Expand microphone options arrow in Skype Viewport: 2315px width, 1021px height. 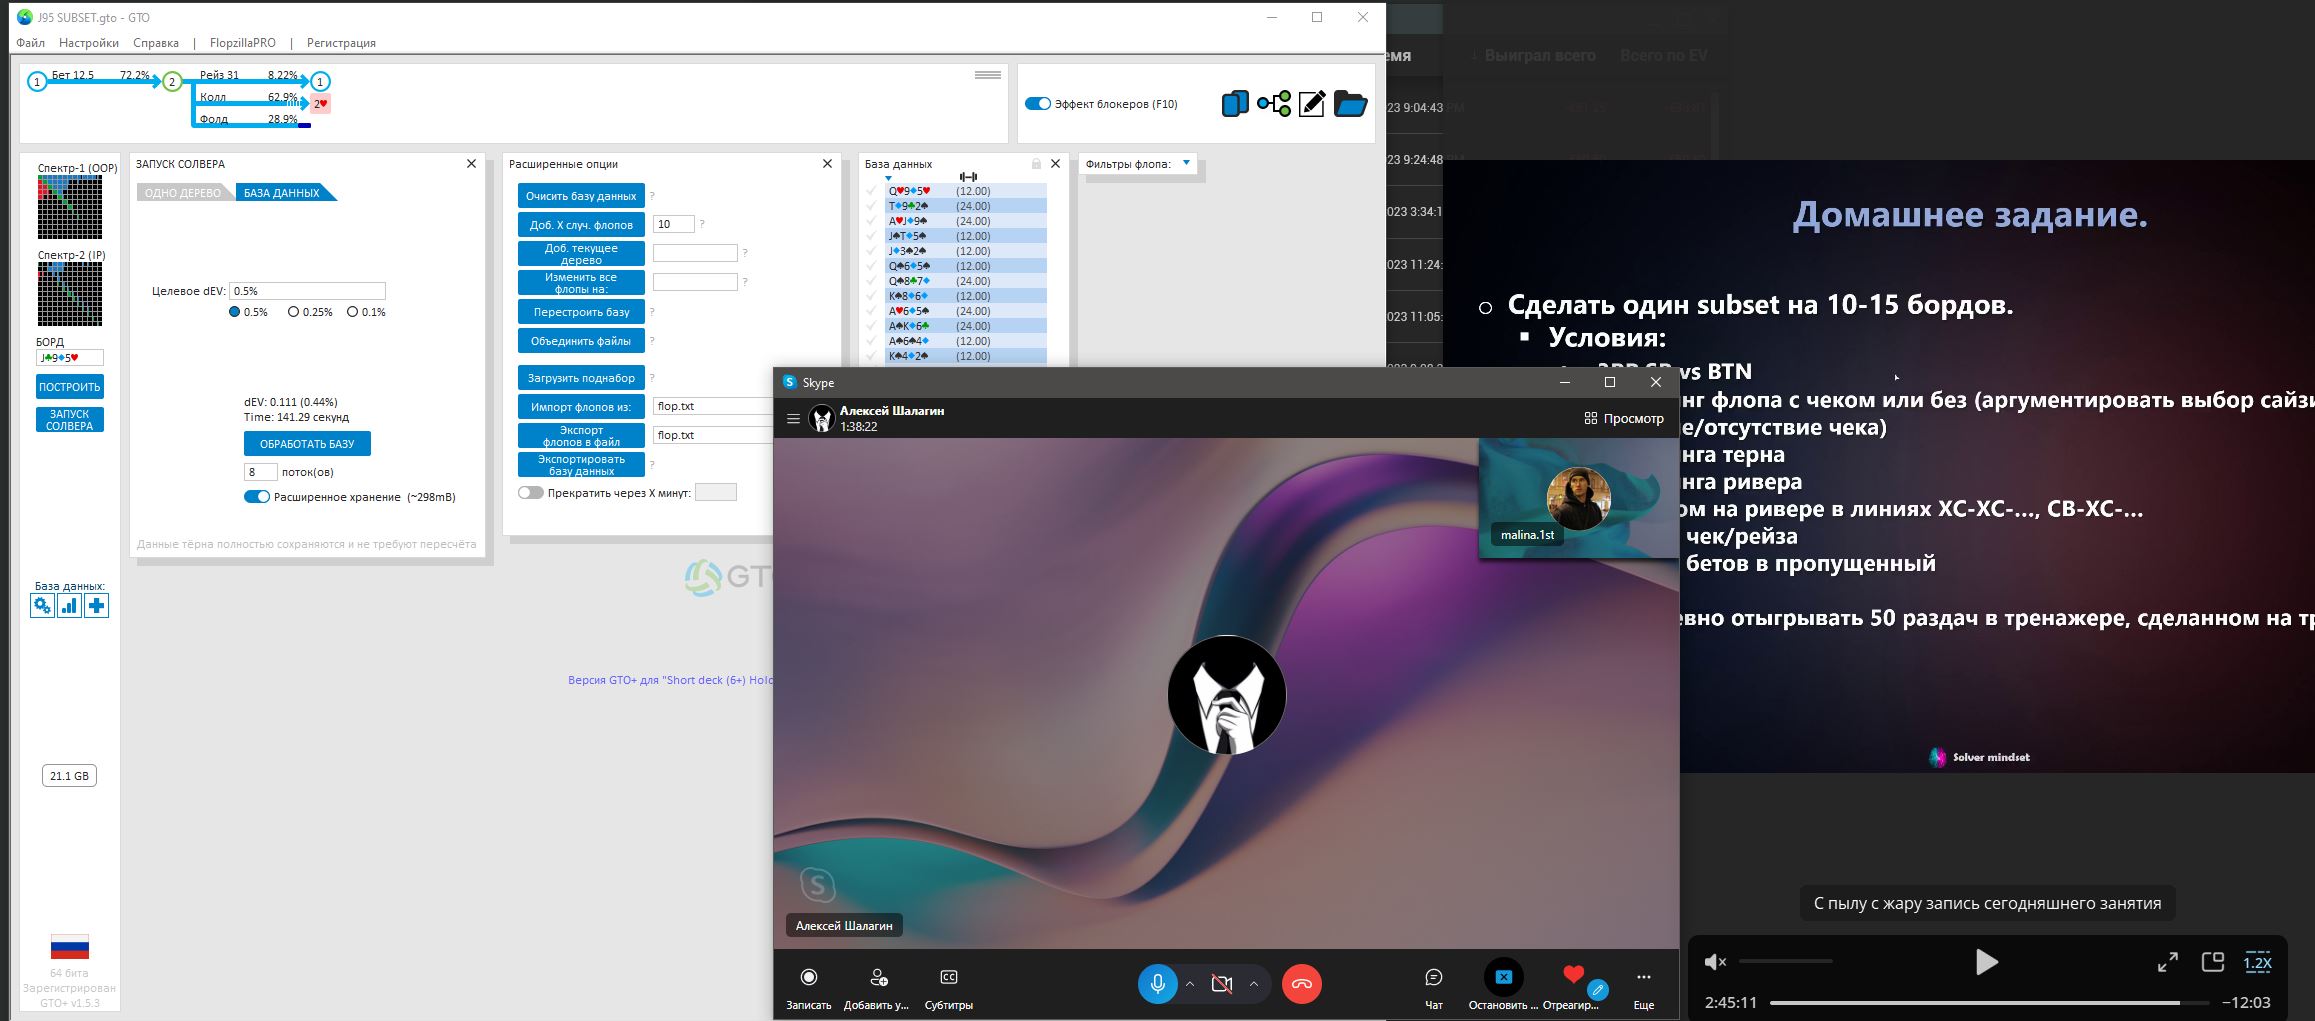tap(1190, 984)
